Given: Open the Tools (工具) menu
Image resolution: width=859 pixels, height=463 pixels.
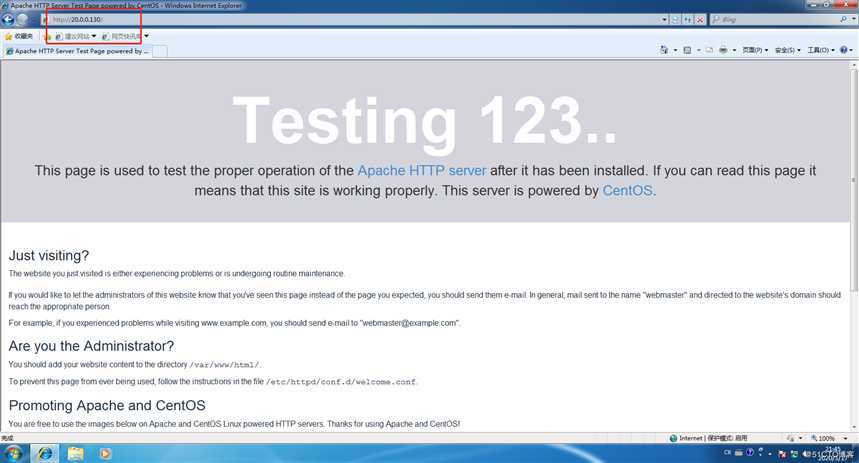Looking at the screenshot, I should tap(821, 50).
